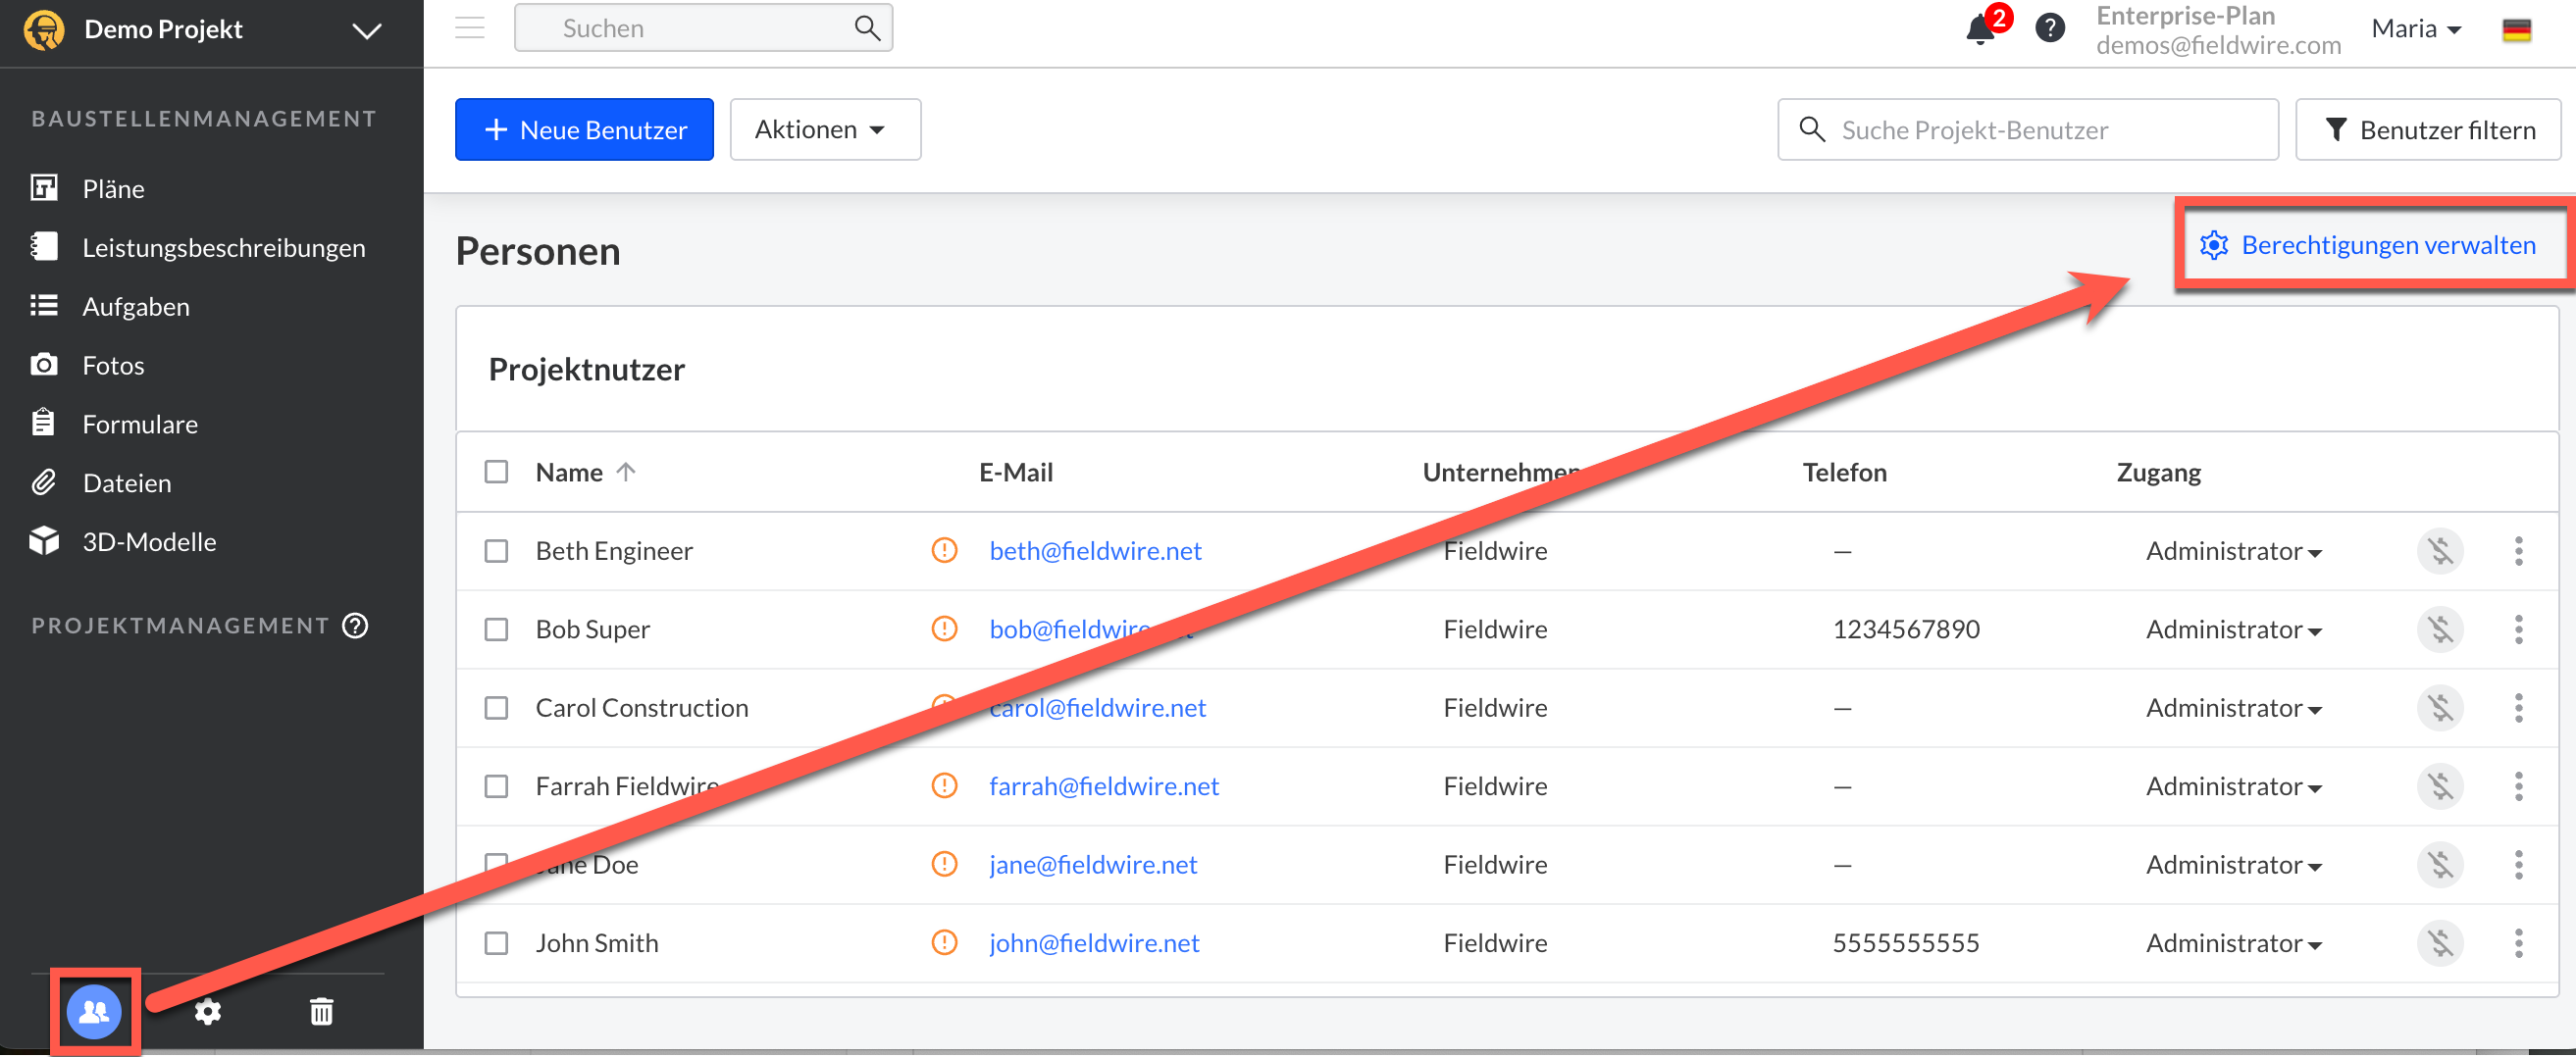Screen dimensions: 2576x1057
Task: Open the Maria user menu
Action: point(2415,29)
